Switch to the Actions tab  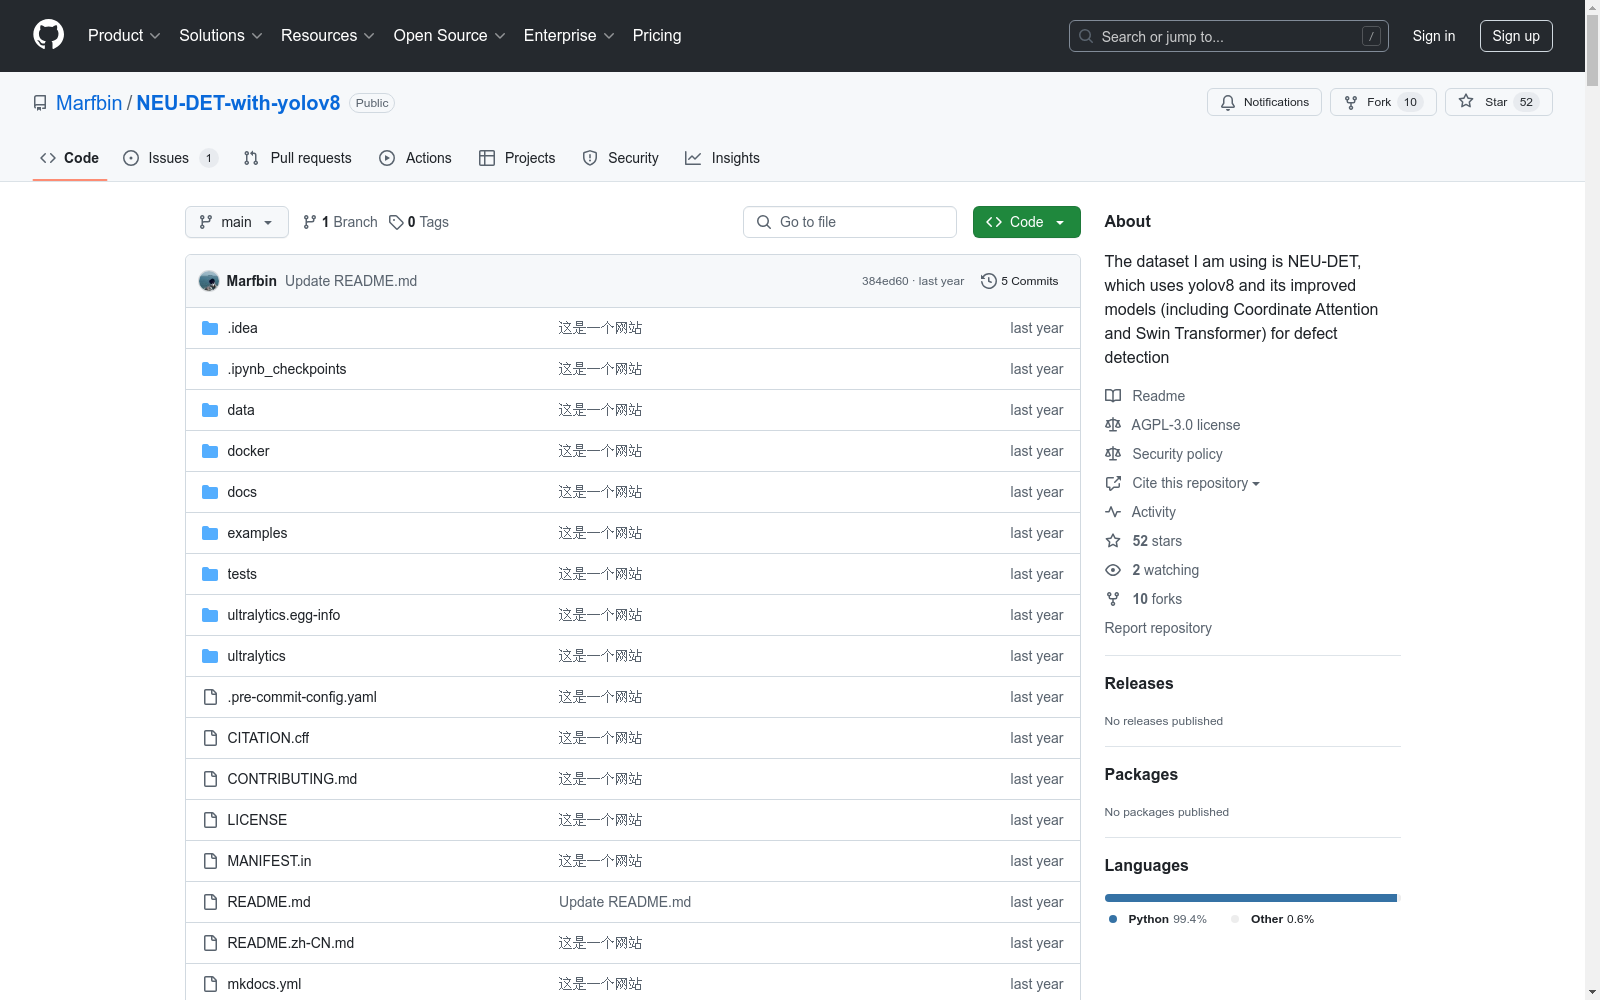[416, 158]
